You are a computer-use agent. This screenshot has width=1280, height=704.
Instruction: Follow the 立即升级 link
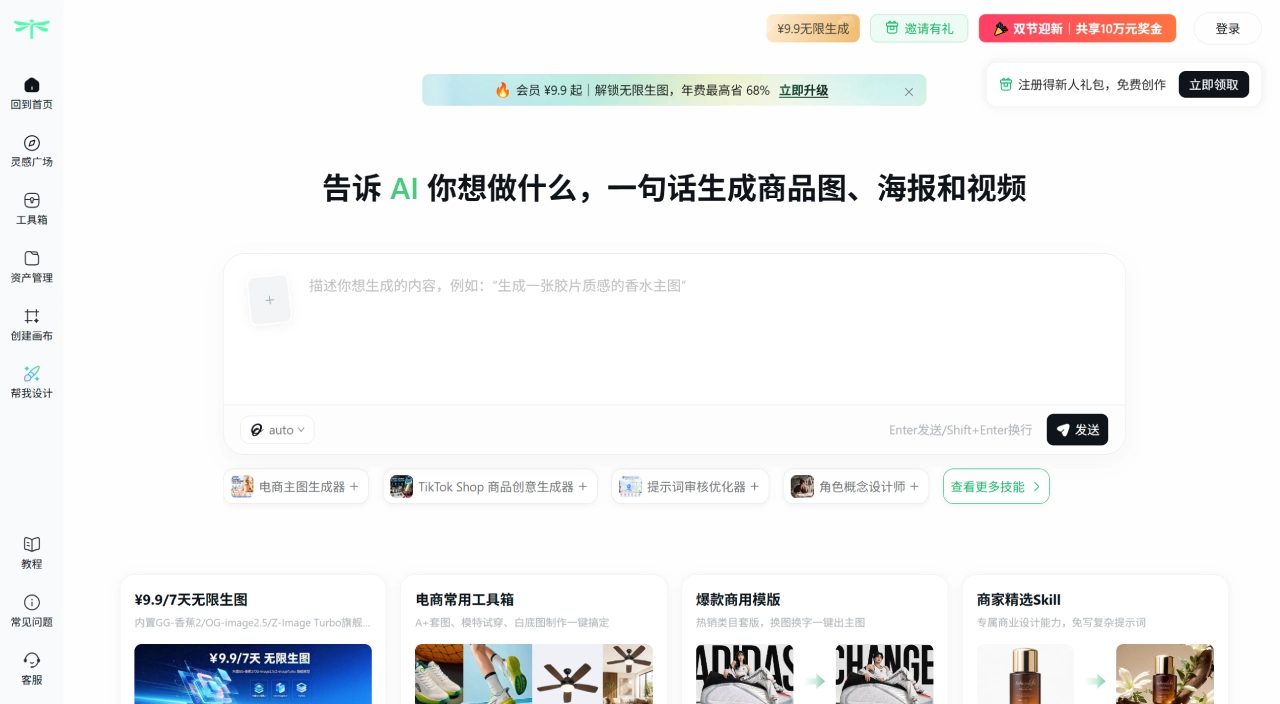click(804, 90)
